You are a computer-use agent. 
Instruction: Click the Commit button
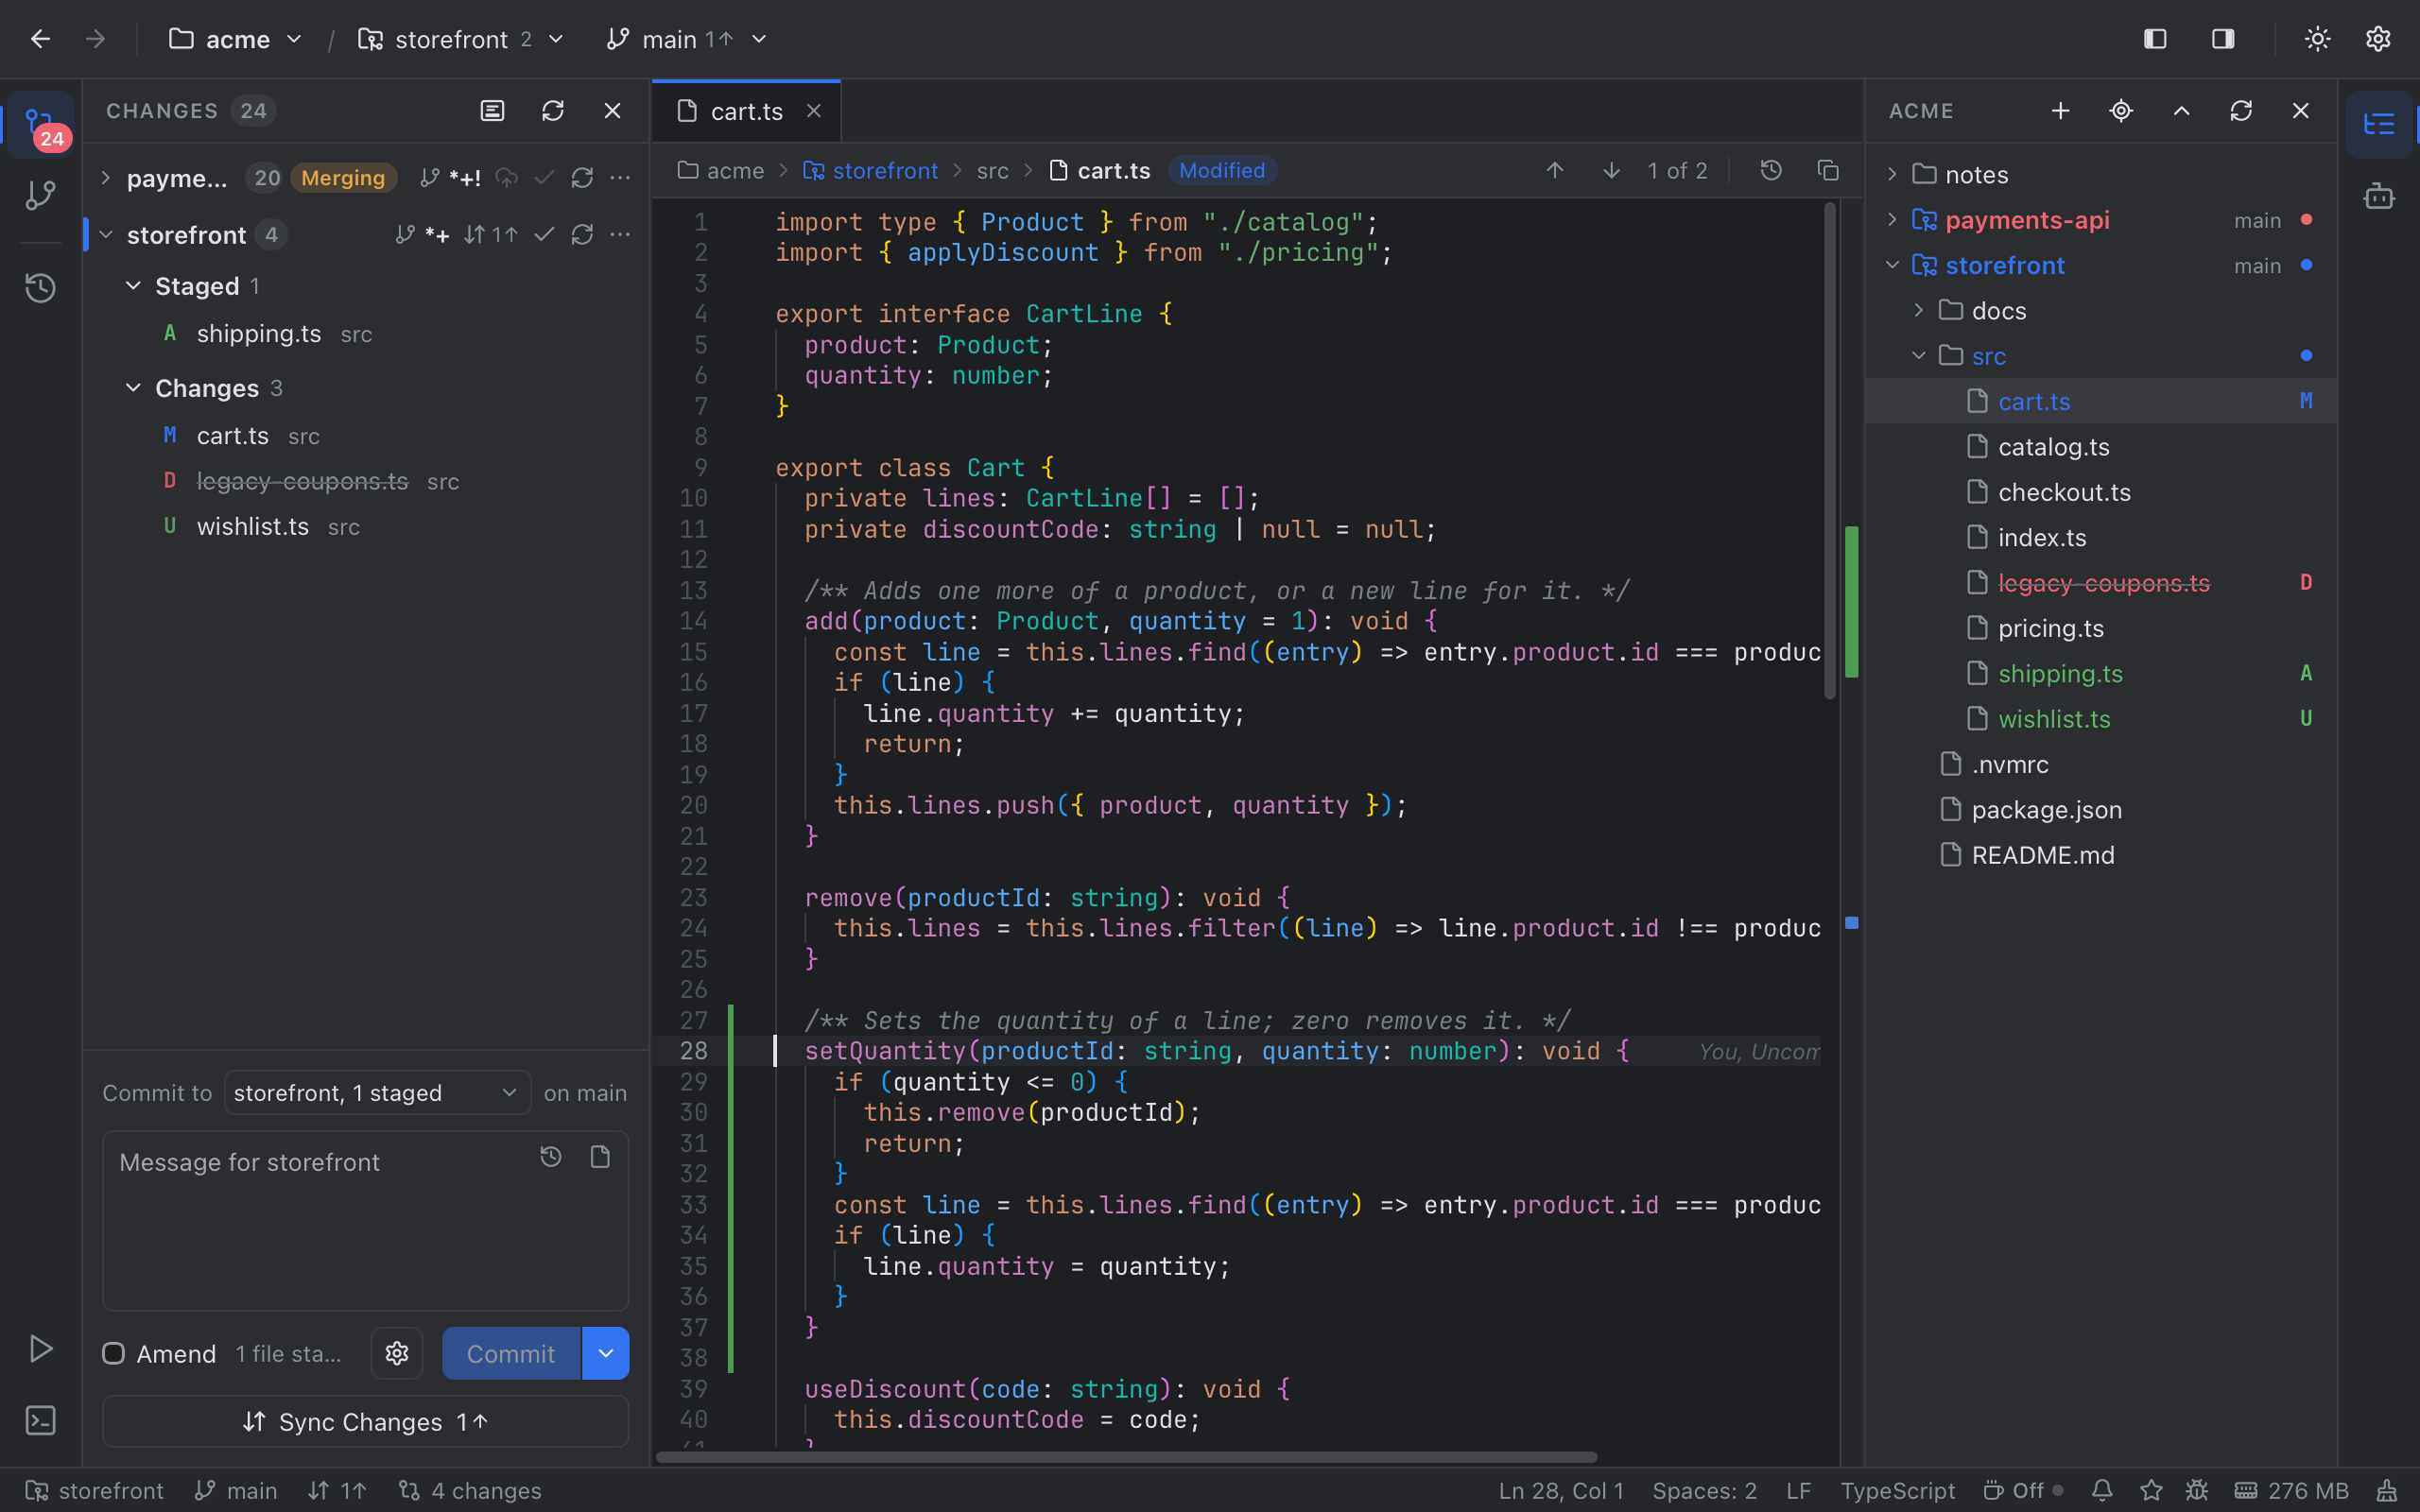[511, 1354]
